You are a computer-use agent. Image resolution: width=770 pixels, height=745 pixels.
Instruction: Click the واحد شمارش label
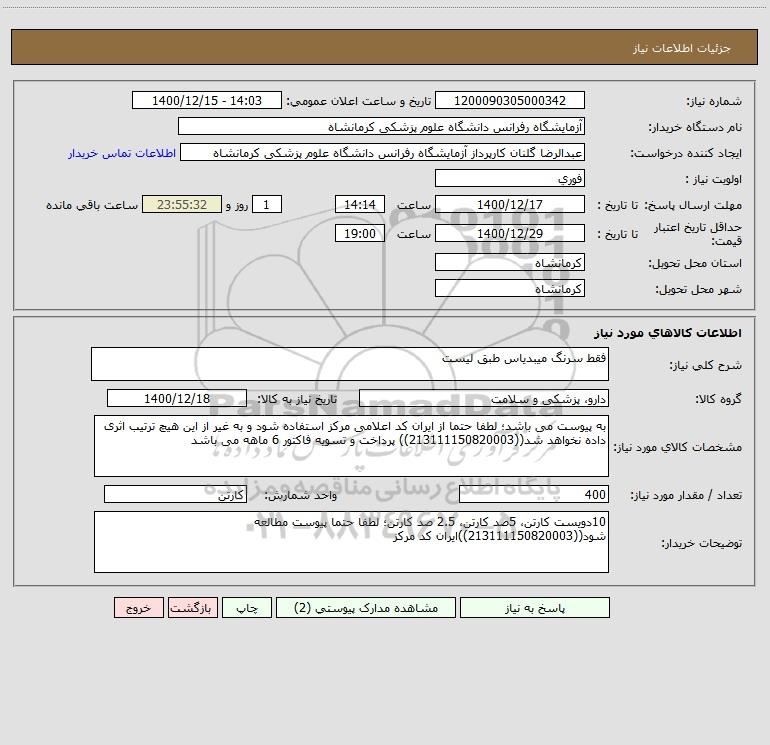[x=301, y=495]
